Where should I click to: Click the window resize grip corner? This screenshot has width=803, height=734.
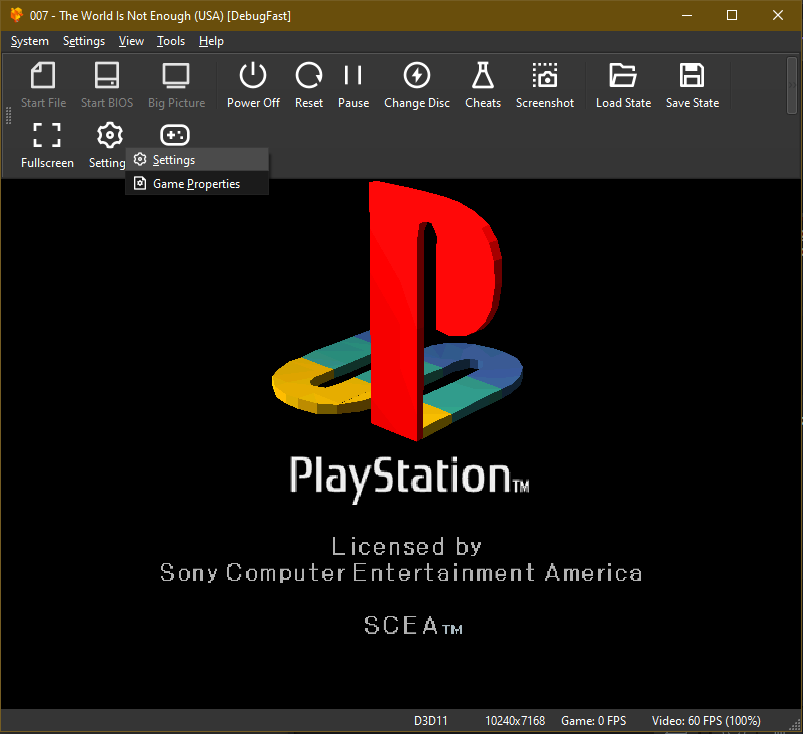(x=796, y=726)
